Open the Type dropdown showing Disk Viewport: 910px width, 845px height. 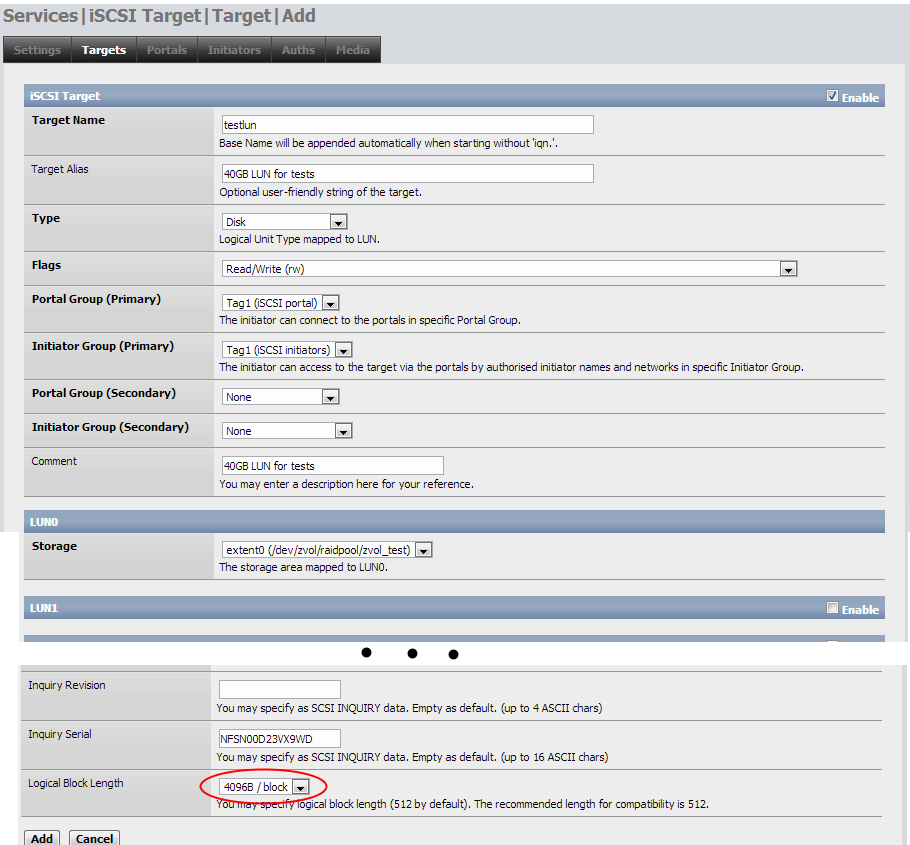284,222
